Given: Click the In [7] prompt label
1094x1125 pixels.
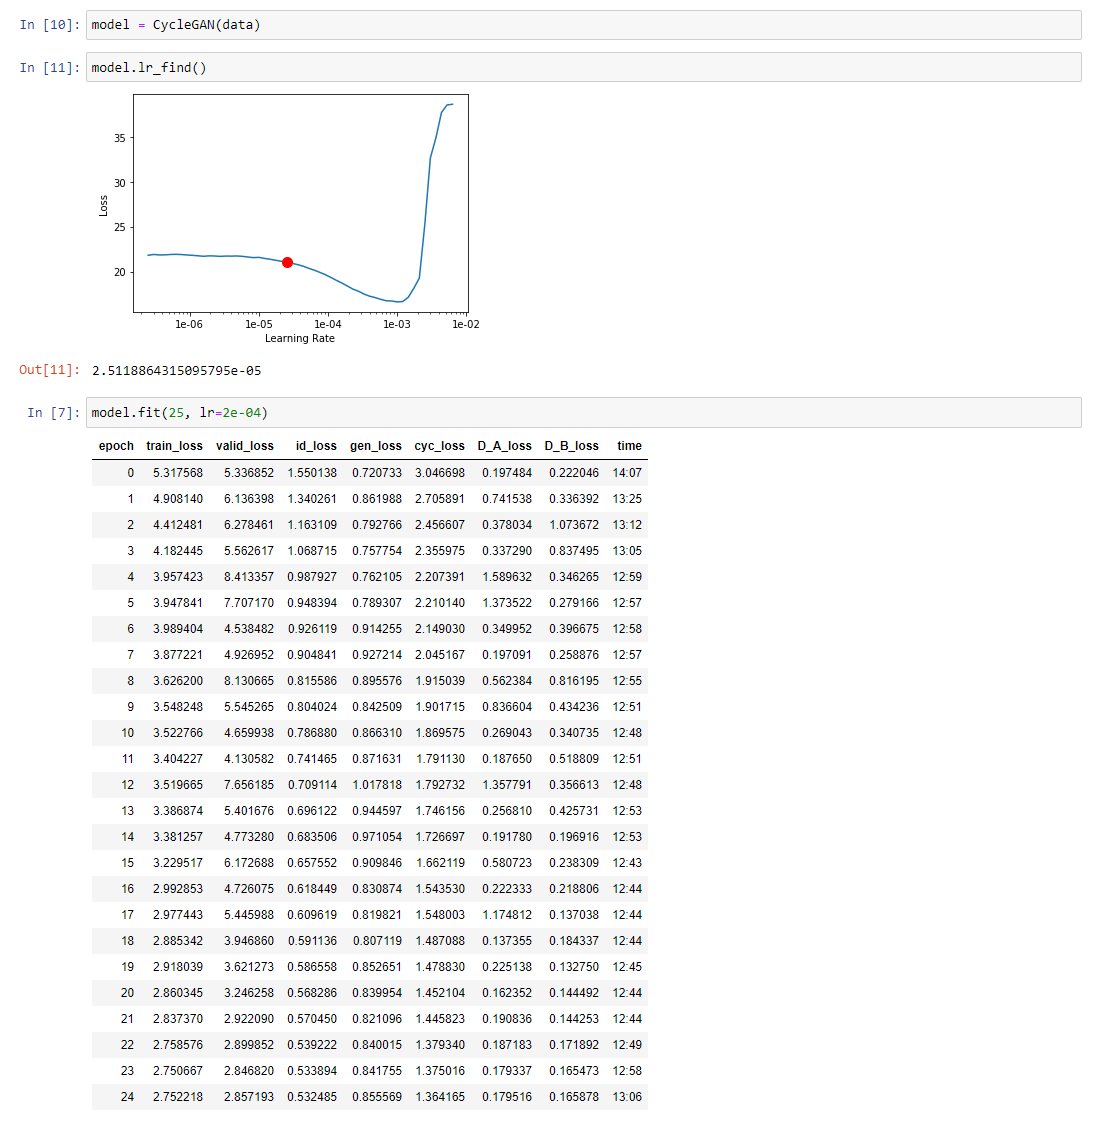Looking at the screenshot, I should [53, 413].
